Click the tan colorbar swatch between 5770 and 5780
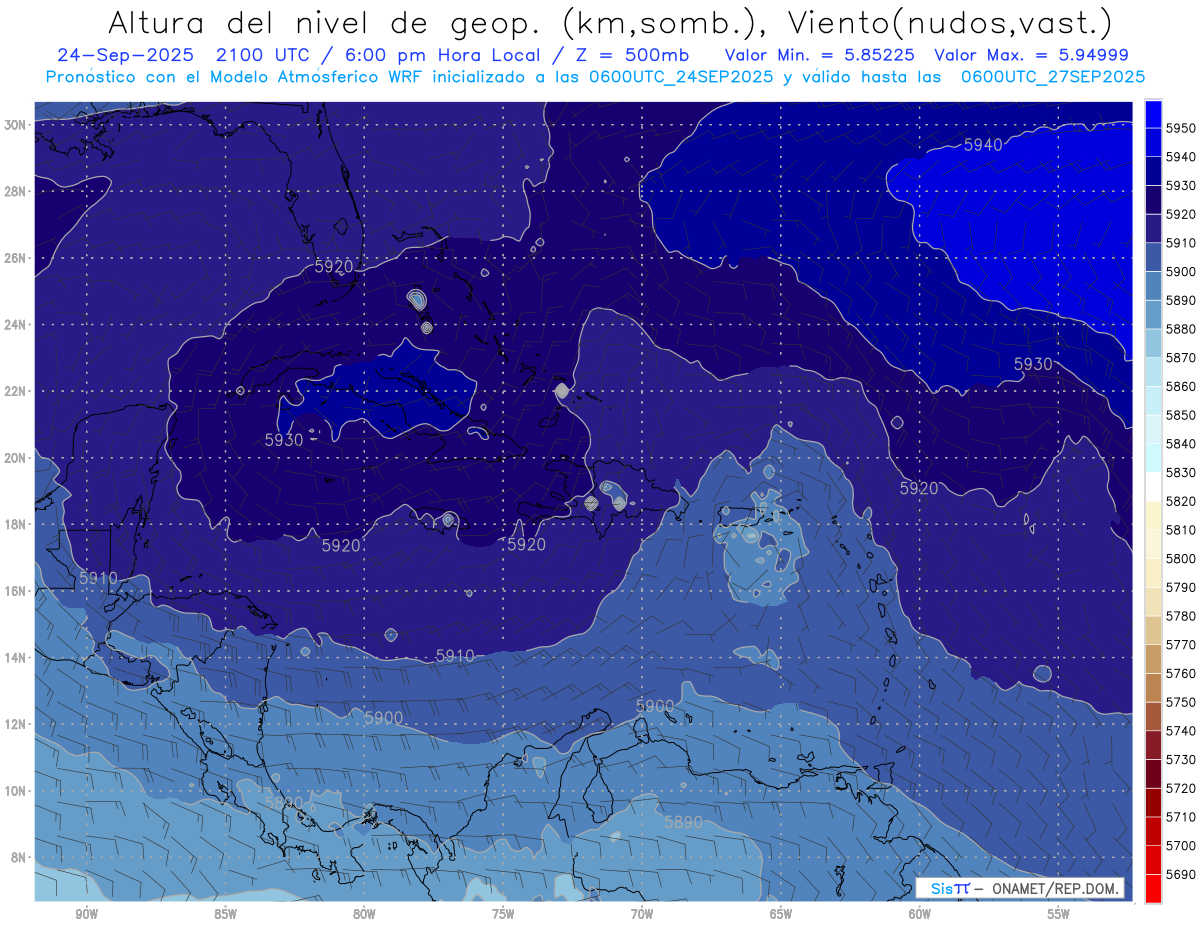The height and width of the screenshot is (927, 1200). tap(1153, 630)
